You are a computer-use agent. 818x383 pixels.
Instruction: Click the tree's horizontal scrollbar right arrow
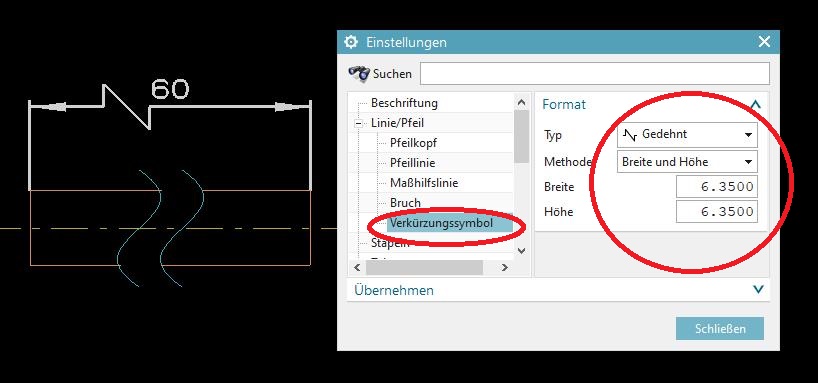tap(504, 268)
